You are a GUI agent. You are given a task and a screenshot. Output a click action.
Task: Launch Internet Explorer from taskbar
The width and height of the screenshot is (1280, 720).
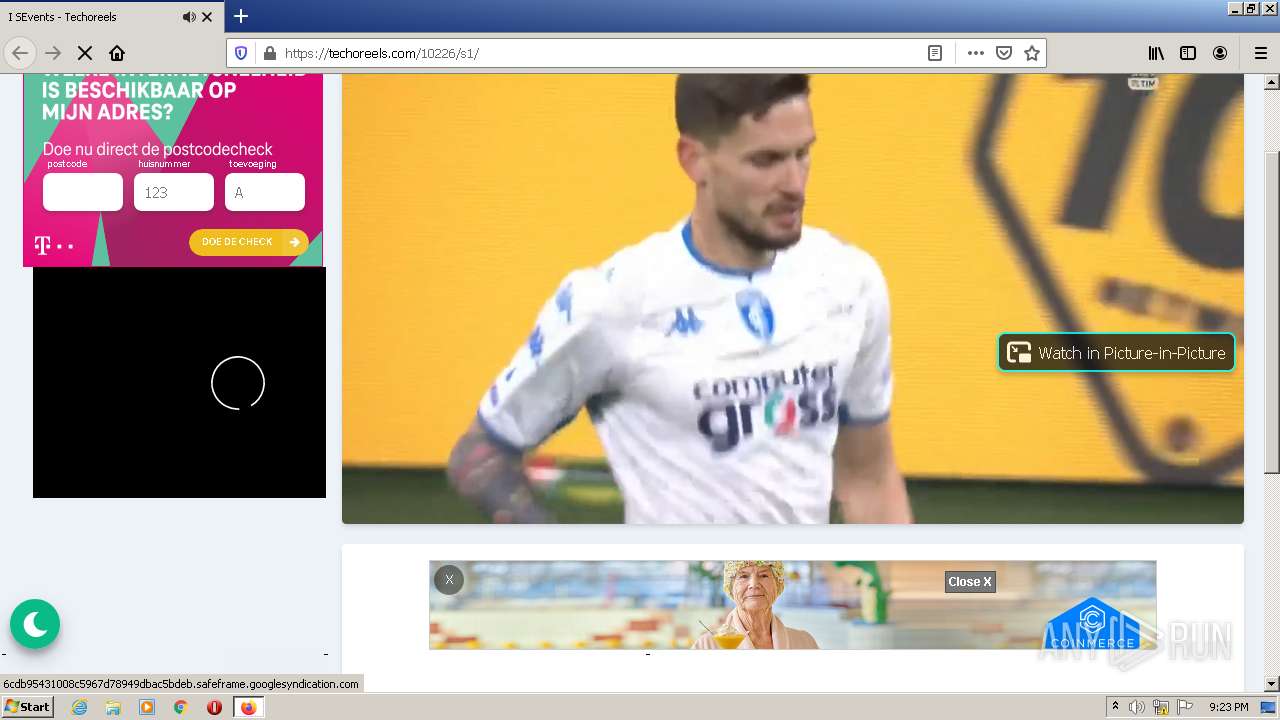80,707
